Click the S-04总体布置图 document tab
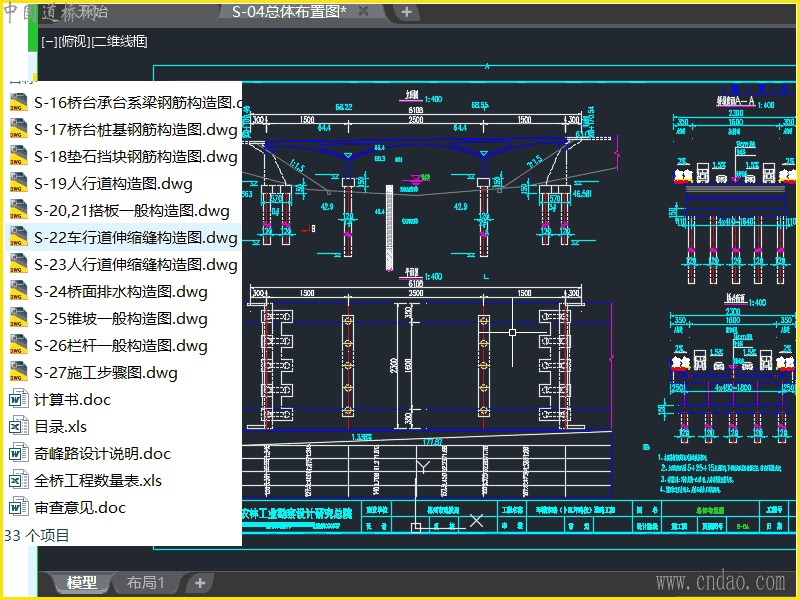The image size is (800, 600). click(x=288, y=12)
